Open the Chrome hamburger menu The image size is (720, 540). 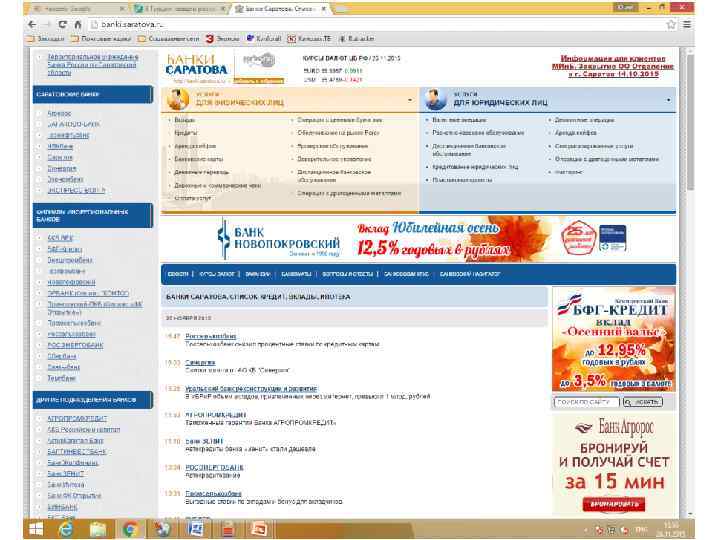[x=687, y=25]
